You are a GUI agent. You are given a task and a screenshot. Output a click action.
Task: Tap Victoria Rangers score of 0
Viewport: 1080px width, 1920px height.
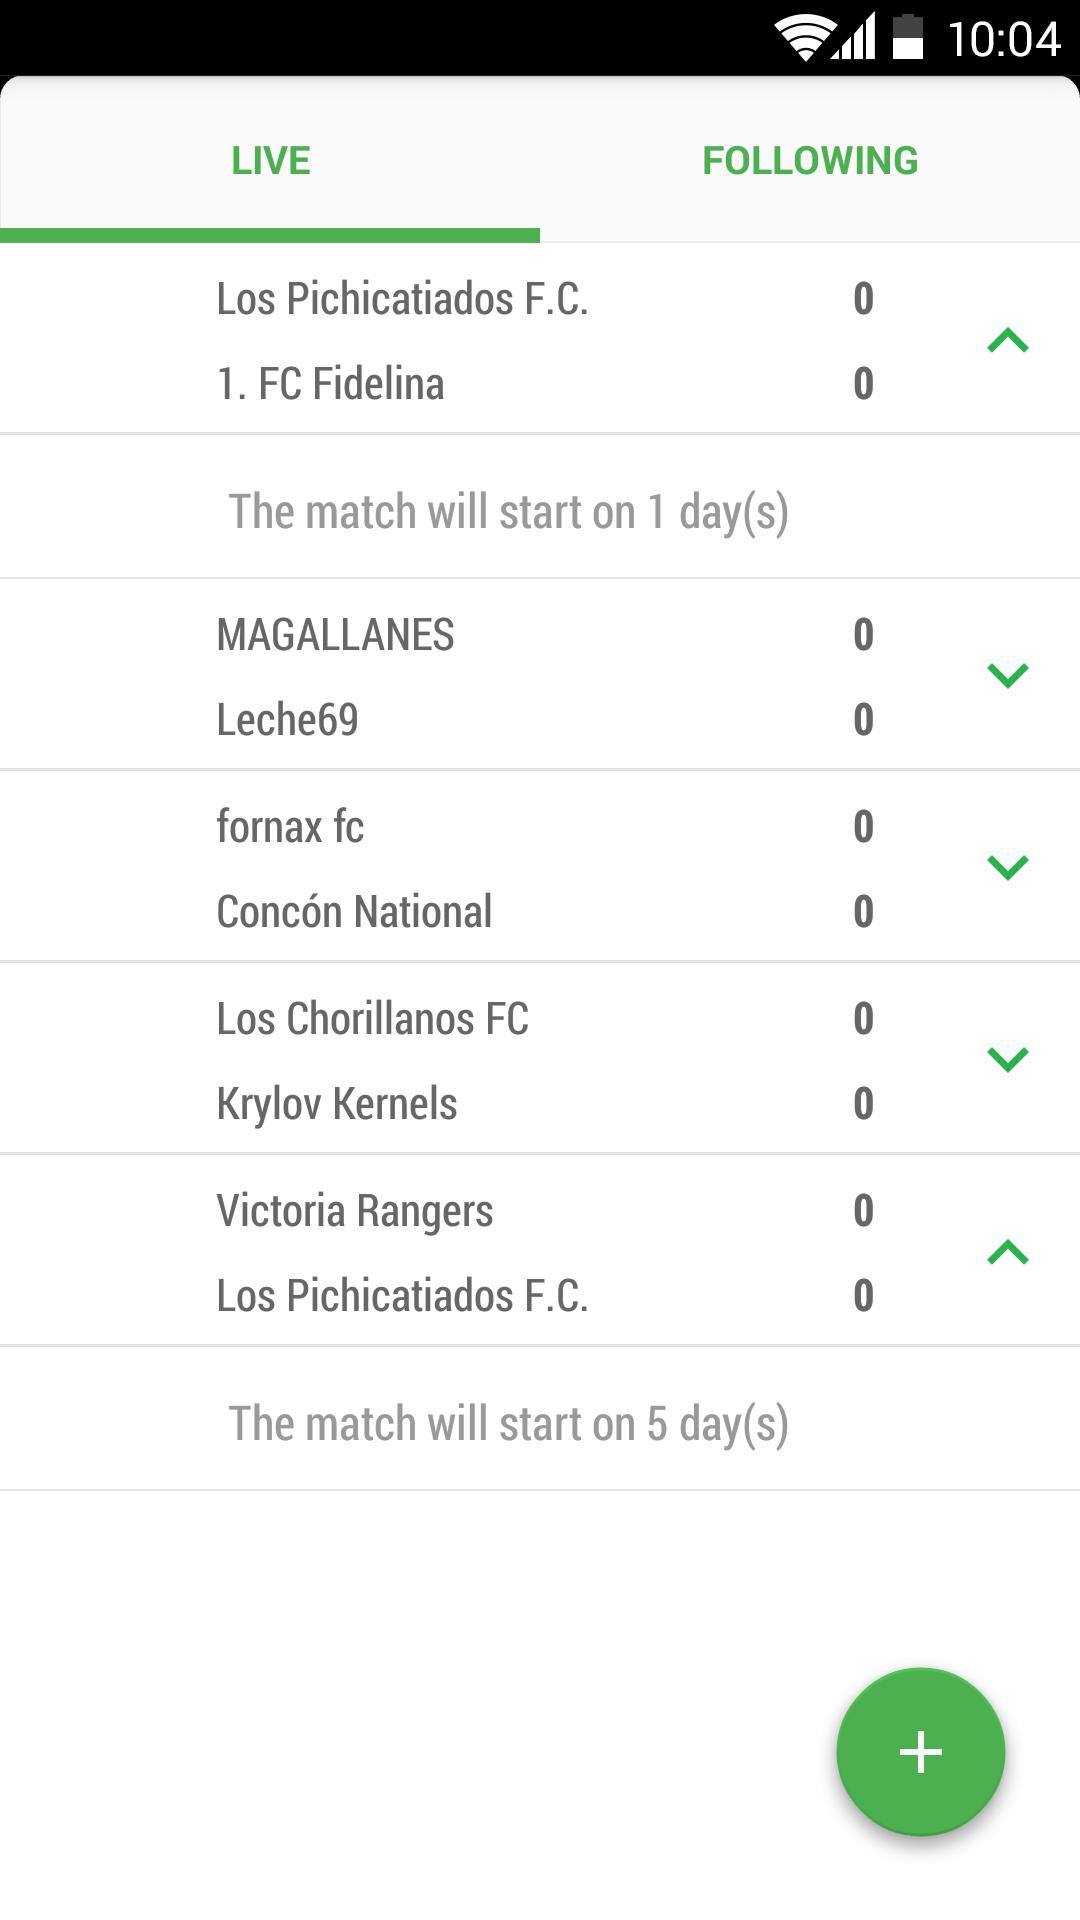point(862,1210)
